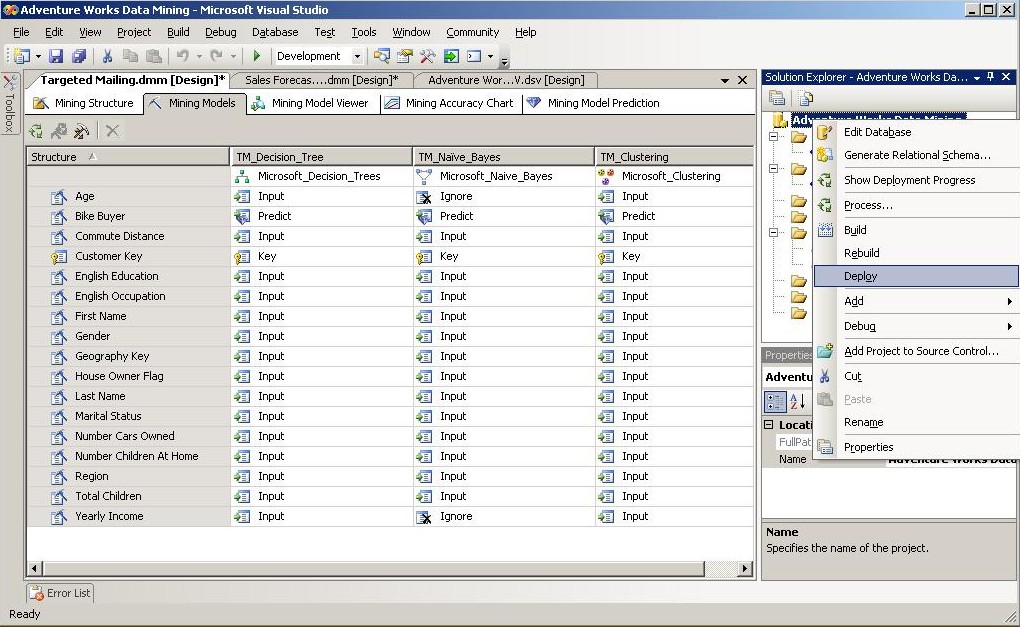This screenshot has height=627, width=1020.
Task: Open the Solution Explorer window position dropdown
Action: [x=977, y=77]
